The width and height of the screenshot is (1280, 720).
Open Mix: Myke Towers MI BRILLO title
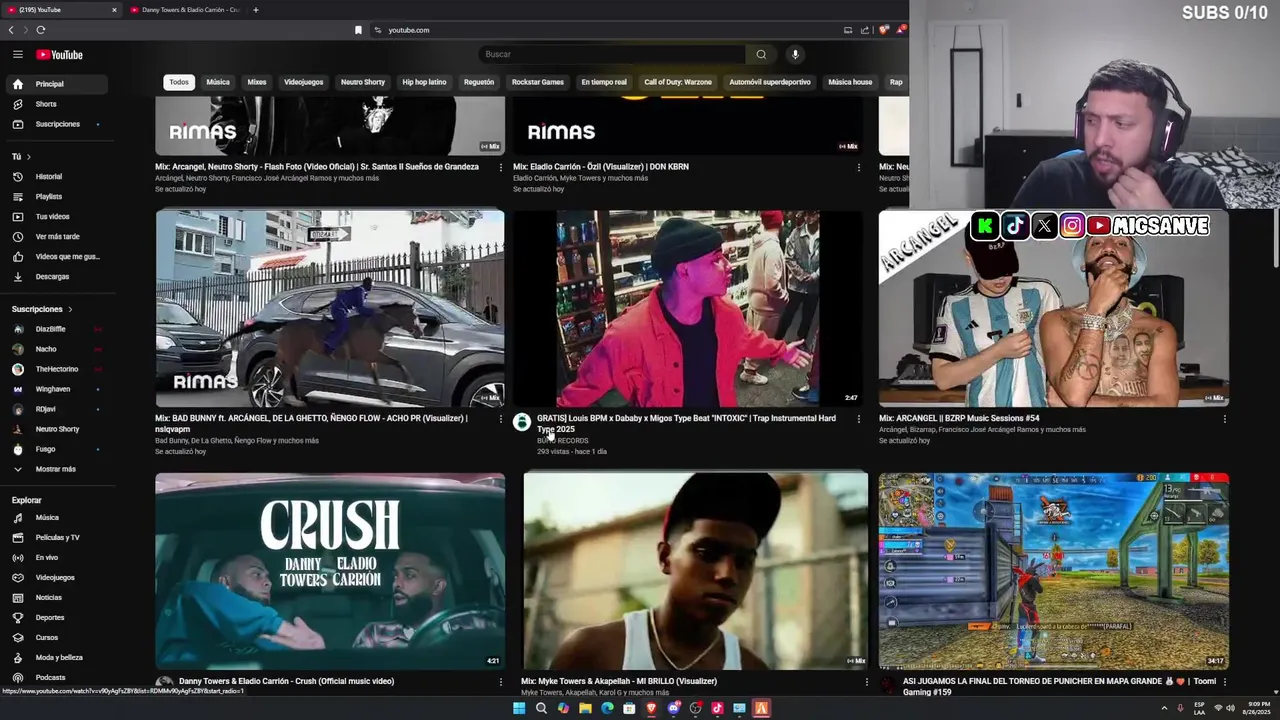[619, 681]
